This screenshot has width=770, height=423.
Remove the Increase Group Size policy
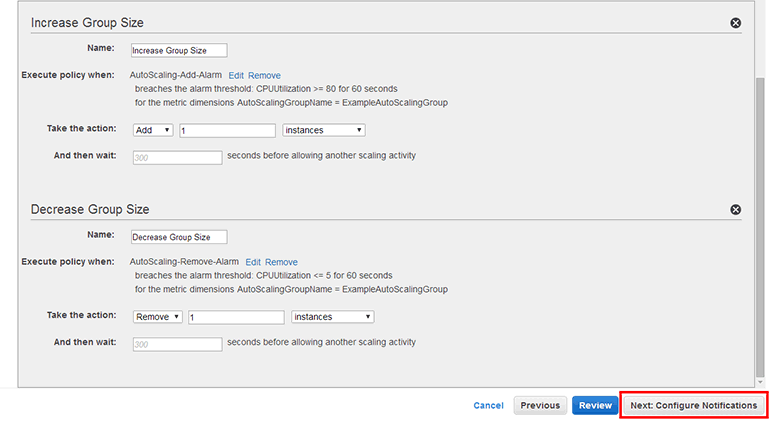pos(736,22)
